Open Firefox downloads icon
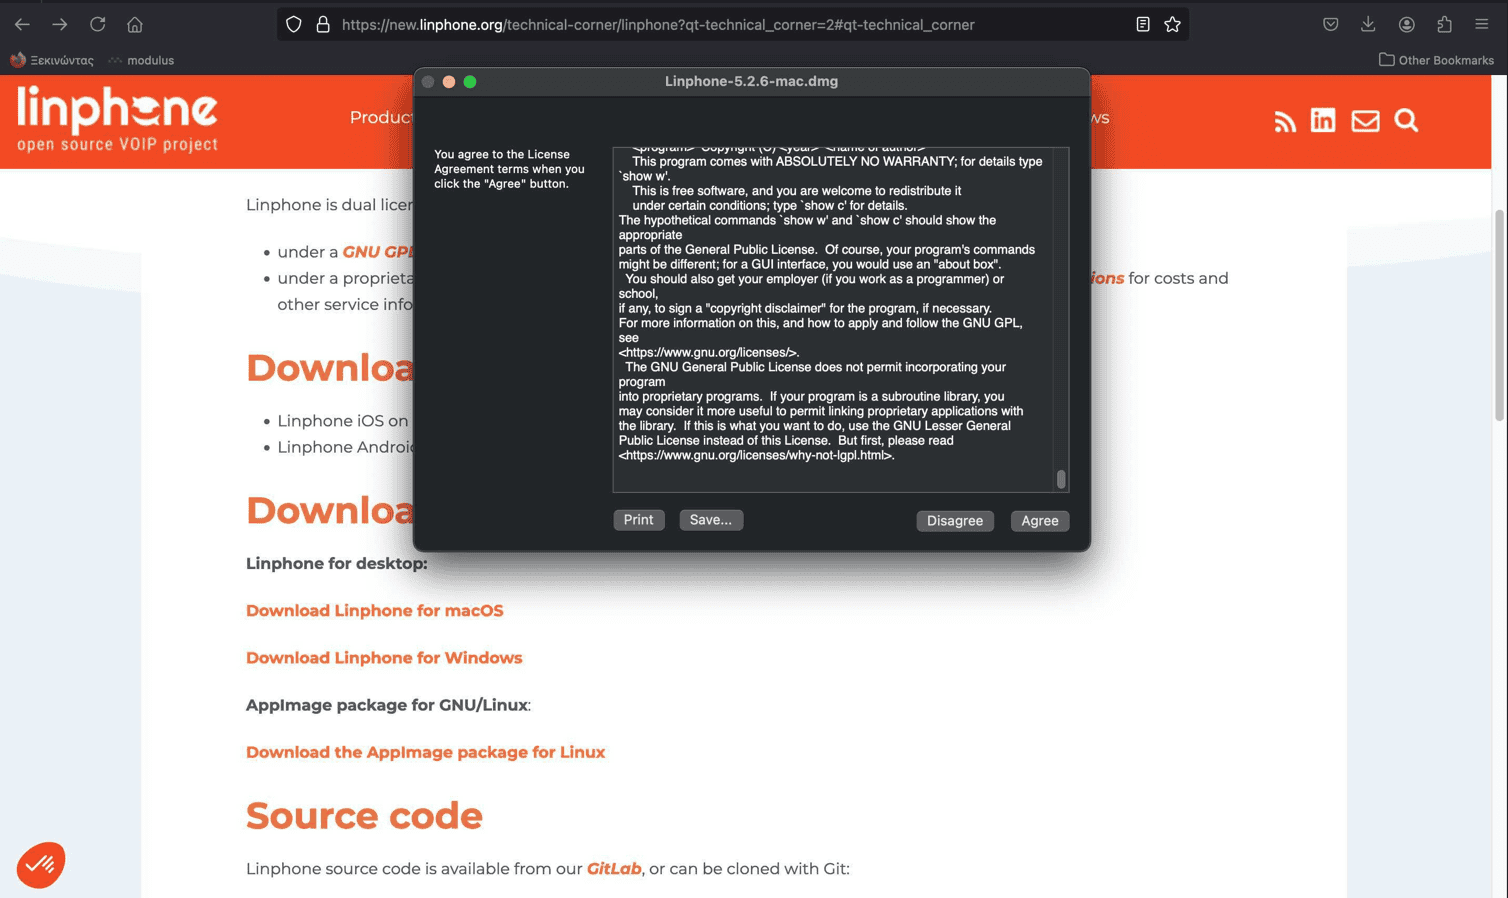Viewport: 1508px width, 898px height. coord(1368,24)
